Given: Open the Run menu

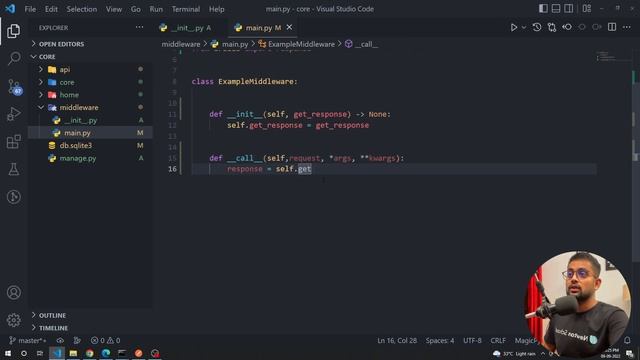Looking at the screenshot, I should [156, 9].
